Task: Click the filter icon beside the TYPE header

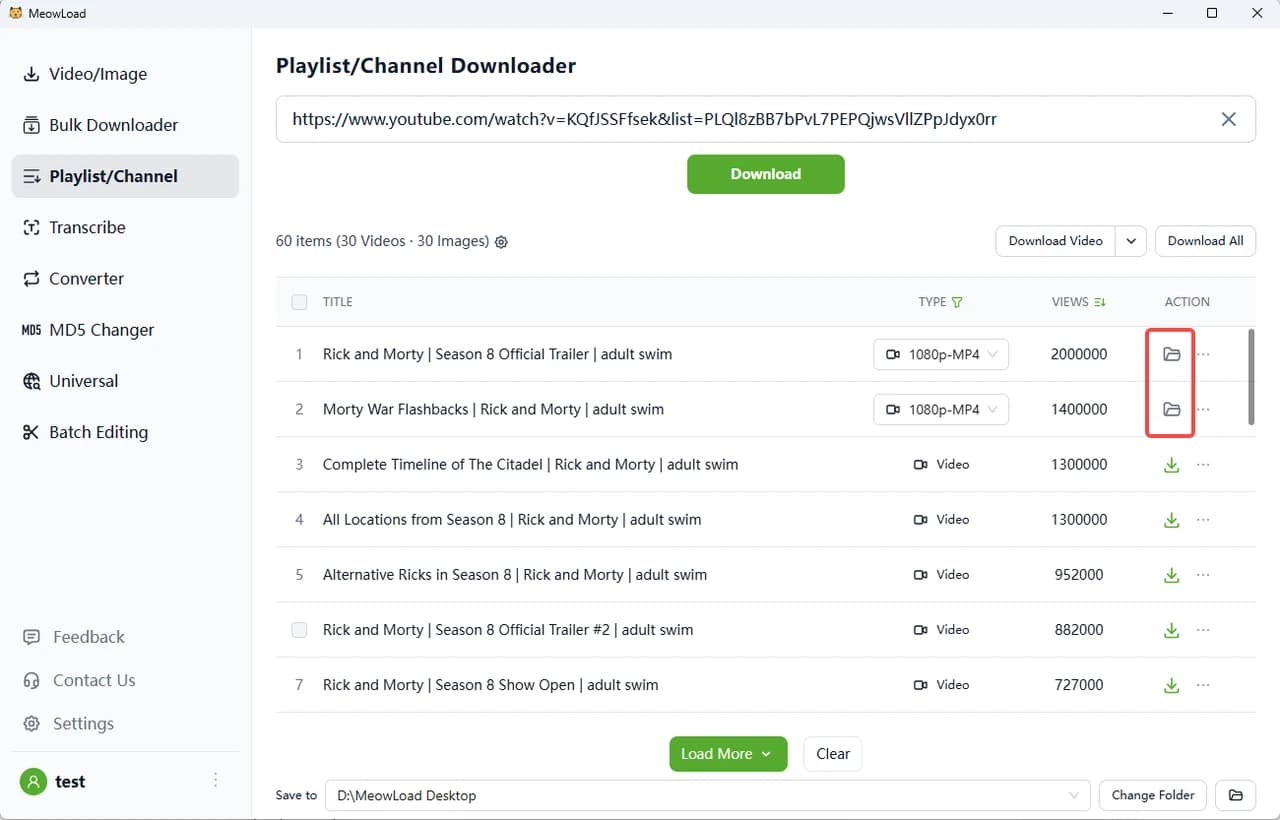Action: [957, 302]
